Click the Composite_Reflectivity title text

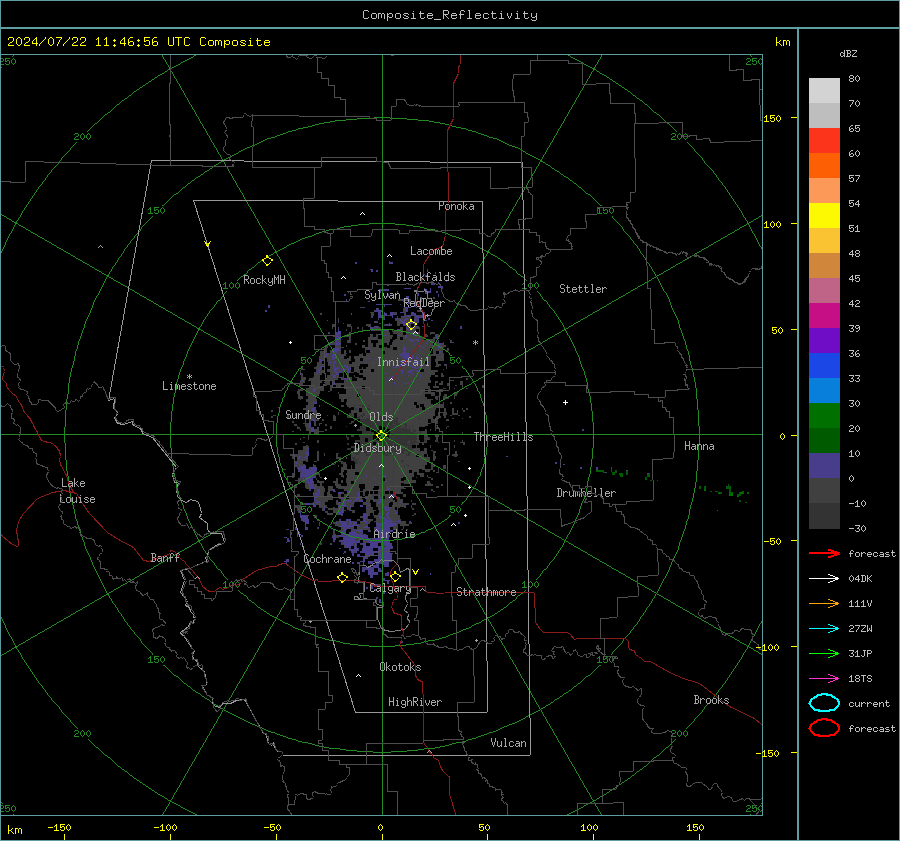[449, 15]
